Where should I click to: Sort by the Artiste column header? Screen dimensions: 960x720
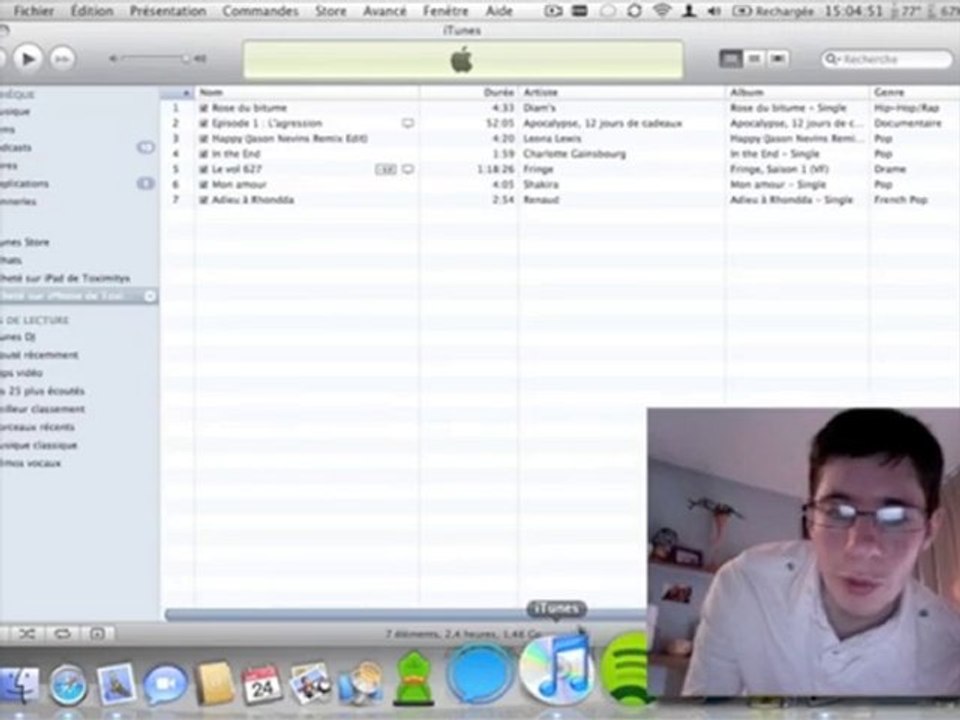pos(621,92)
